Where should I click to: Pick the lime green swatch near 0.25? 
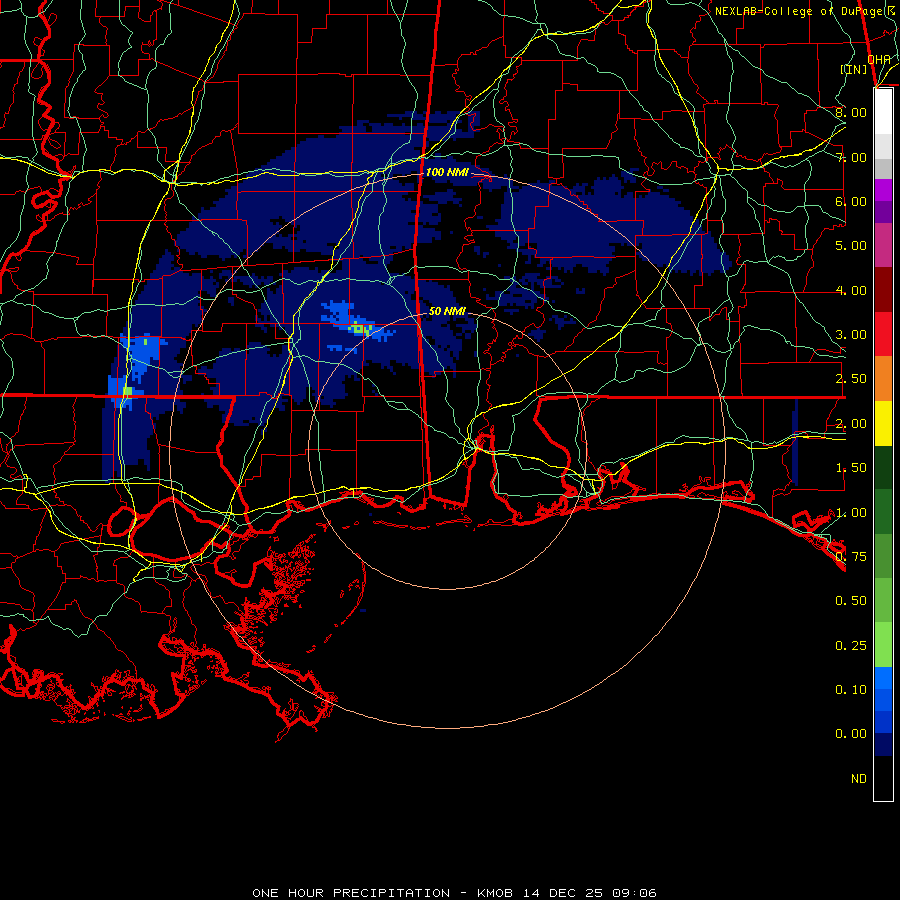883,645
